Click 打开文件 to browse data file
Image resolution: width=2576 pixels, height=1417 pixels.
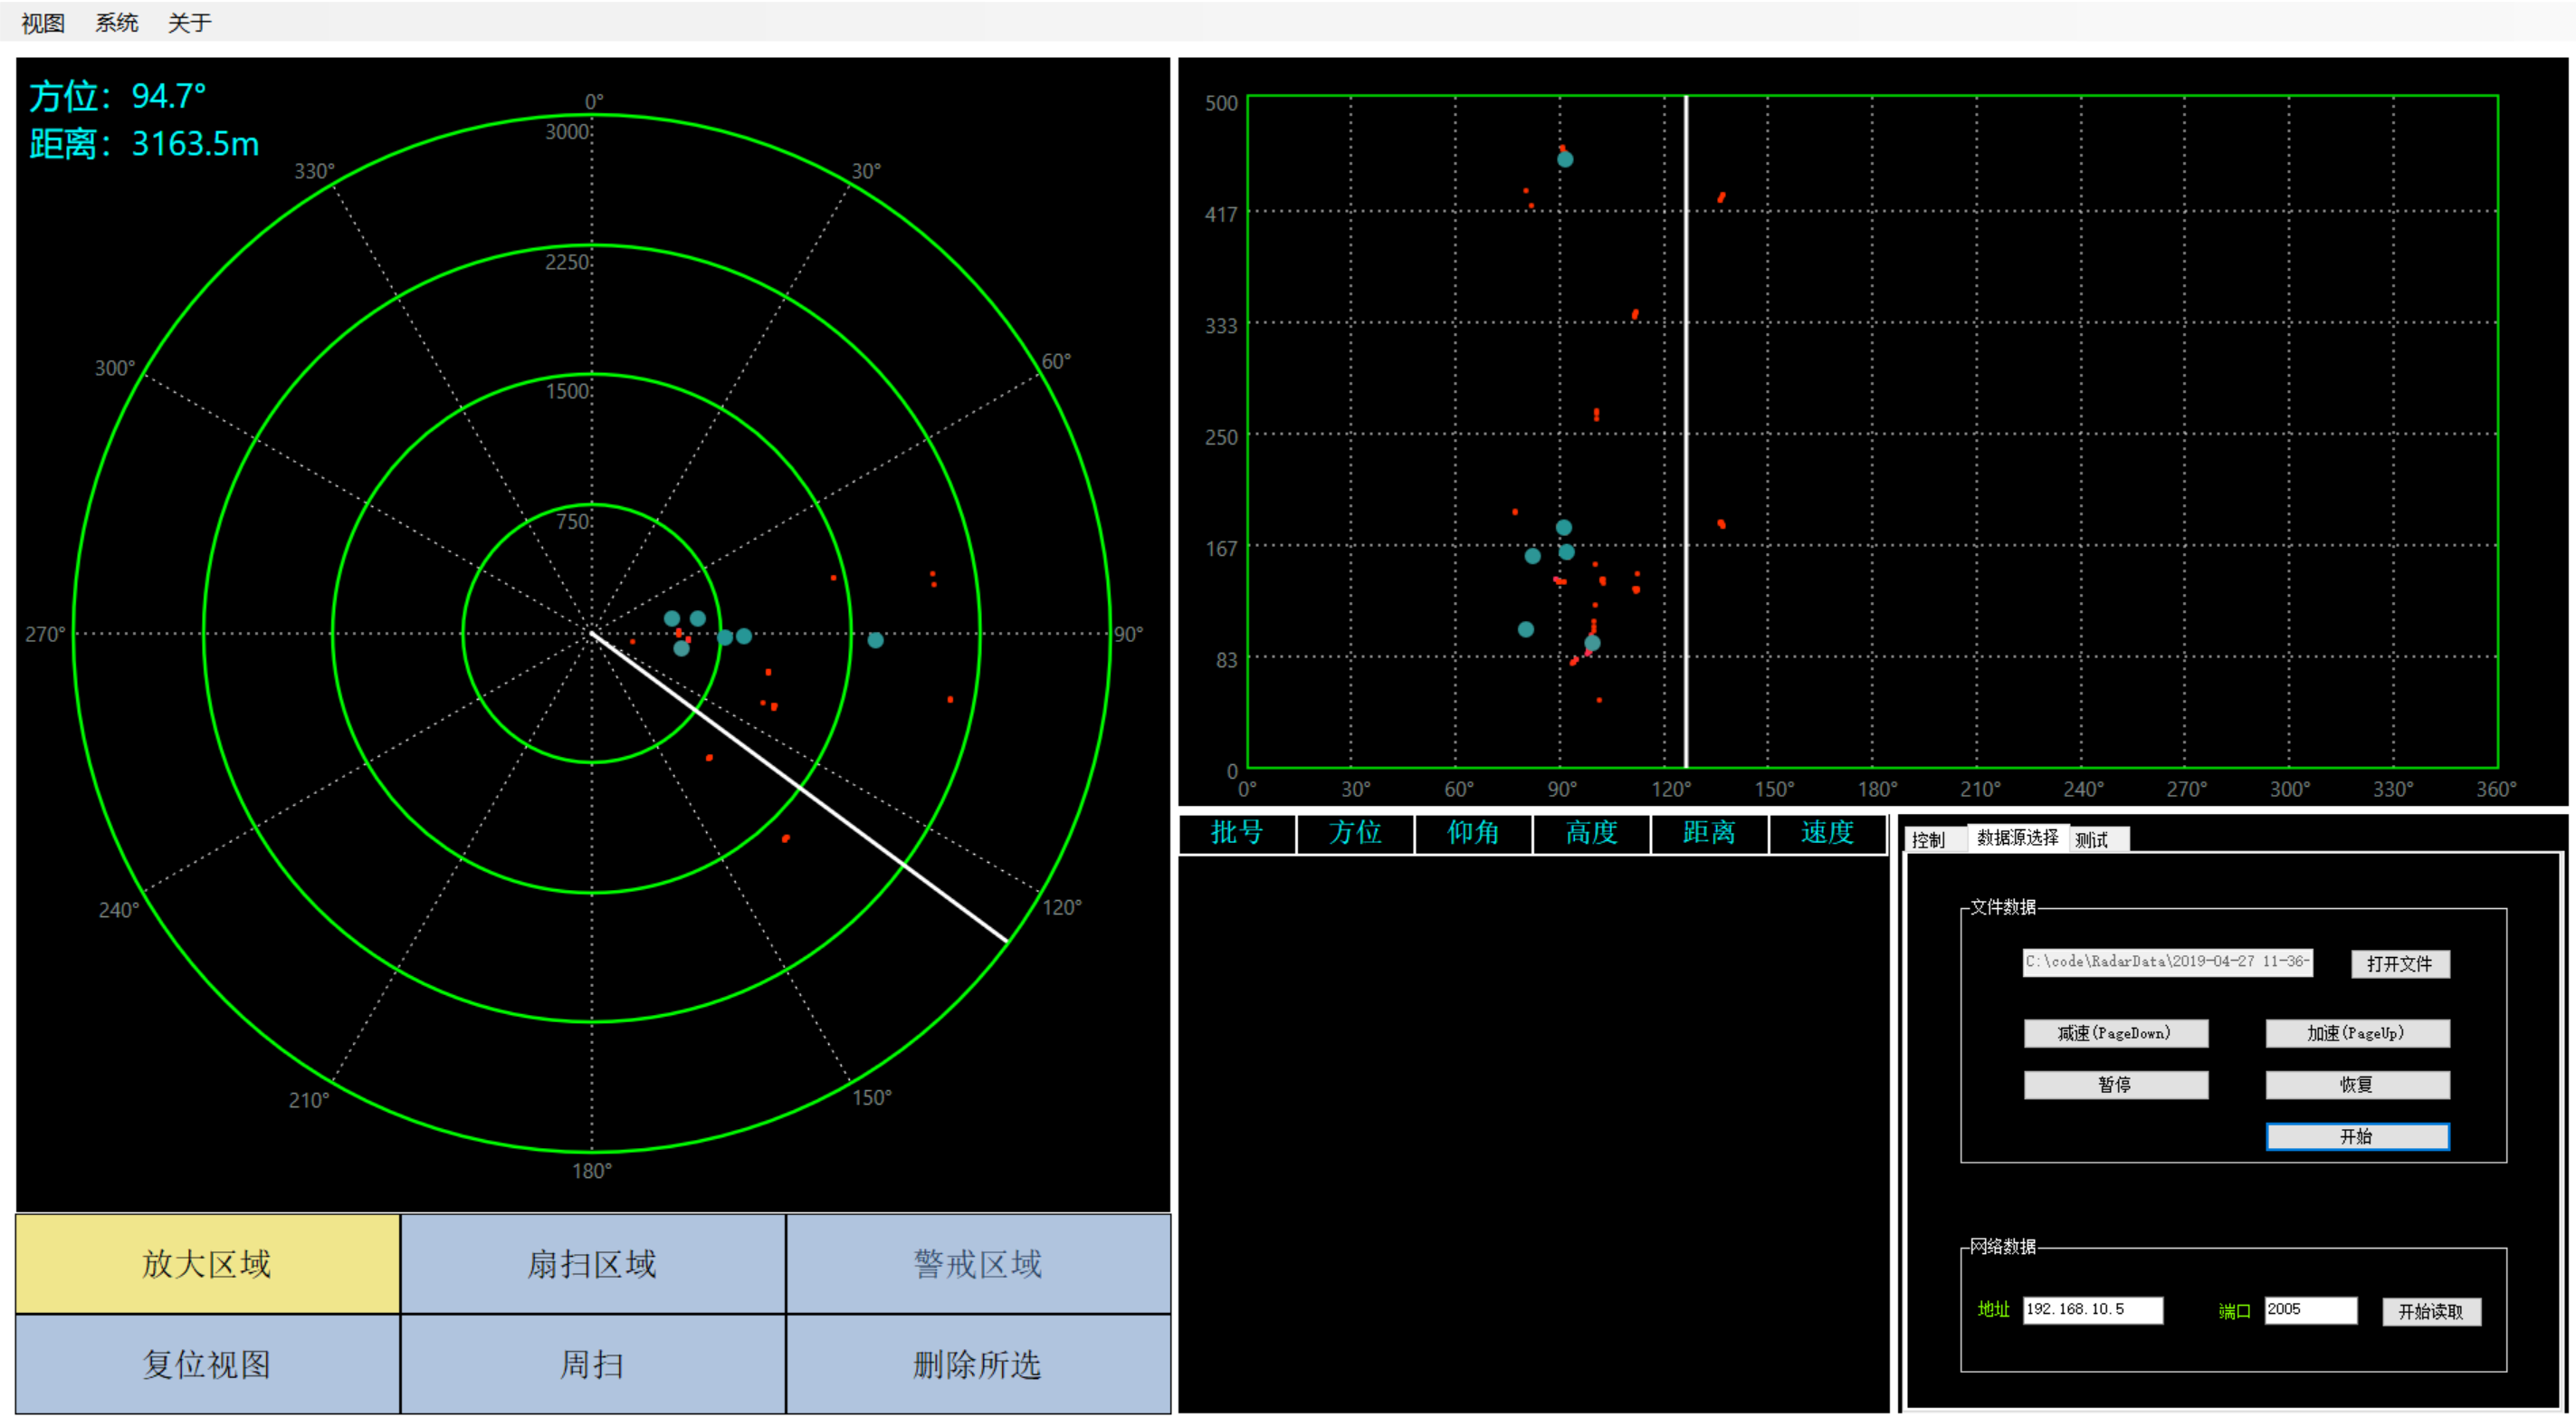(2399, 963)
